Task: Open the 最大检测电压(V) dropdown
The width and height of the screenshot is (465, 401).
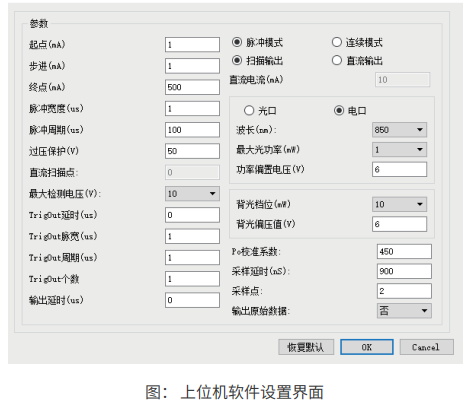Action: pos(192,194)
